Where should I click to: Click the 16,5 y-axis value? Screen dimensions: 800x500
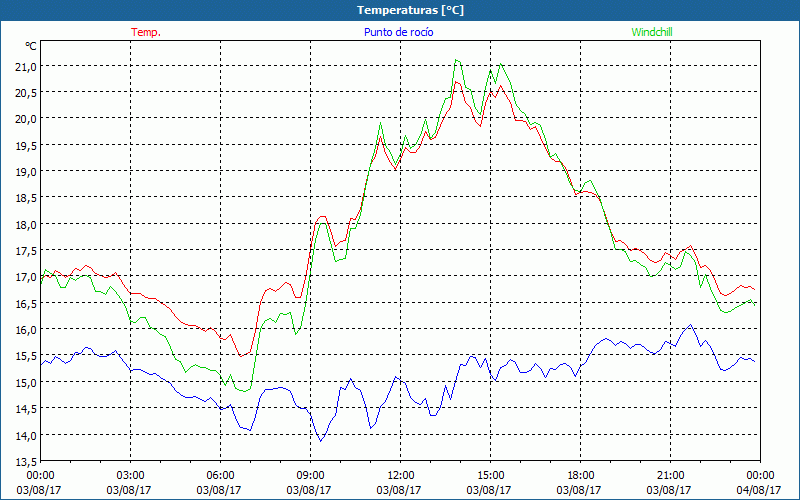pos(26,304)
